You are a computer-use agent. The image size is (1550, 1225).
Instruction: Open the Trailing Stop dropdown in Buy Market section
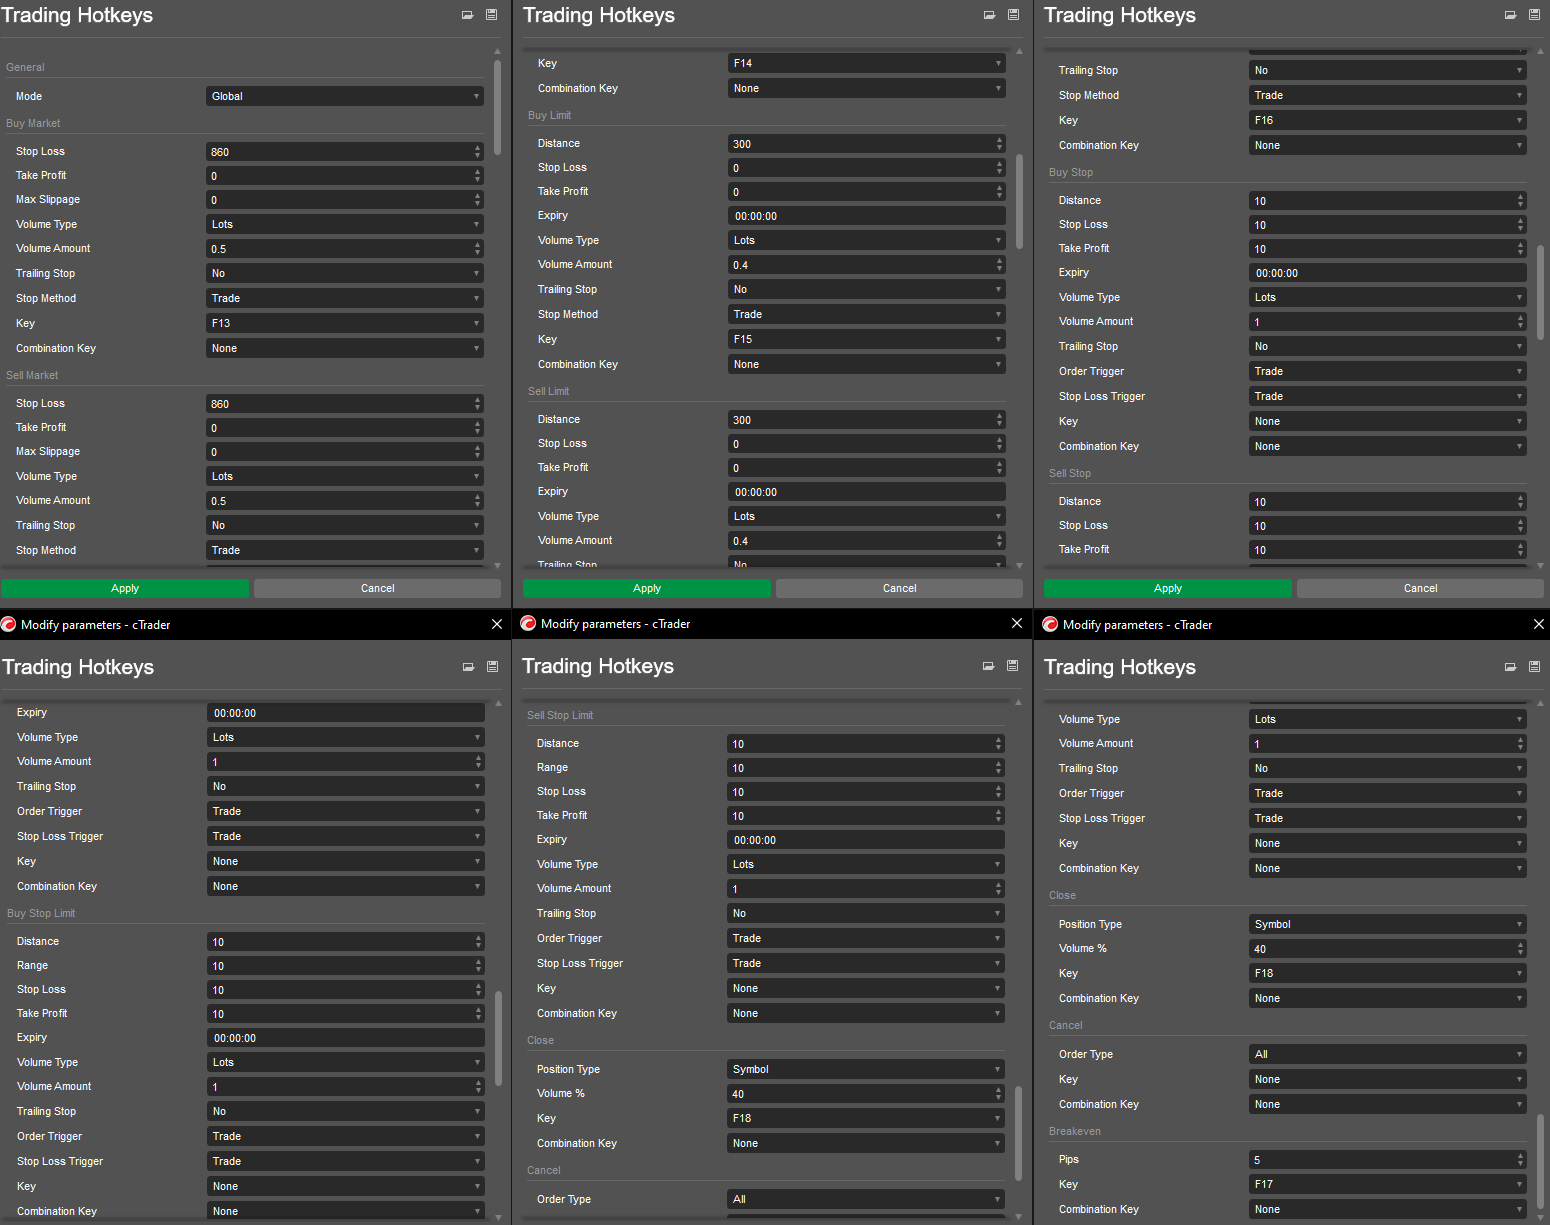[x=344, y=272]
